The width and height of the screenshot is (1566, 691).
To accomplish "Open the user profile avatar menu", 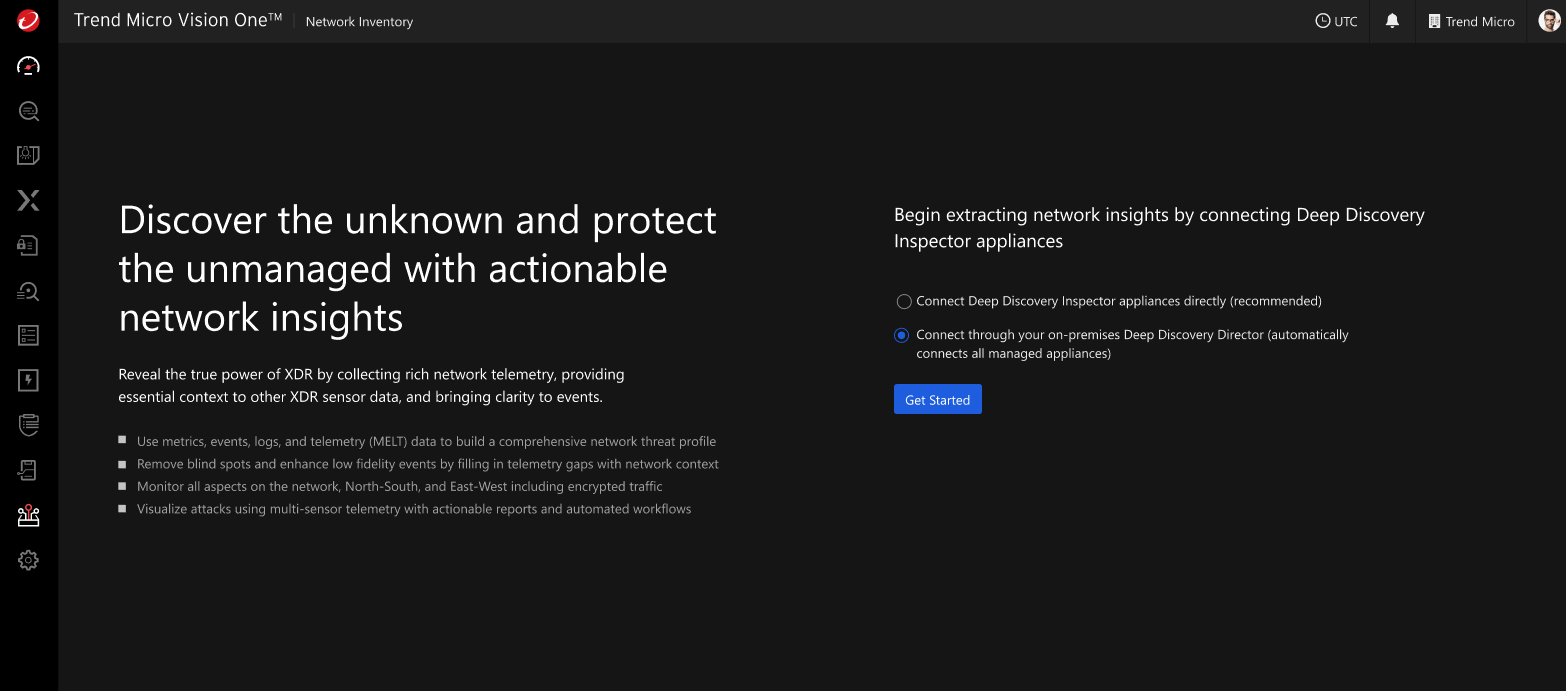I will coord(1548,21).
